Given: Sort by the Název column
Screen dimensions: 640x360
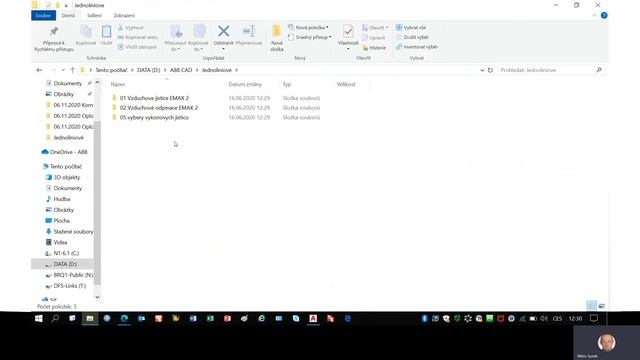Looking at the screenshot, I should pyautogui.click(x=118, y=84).
